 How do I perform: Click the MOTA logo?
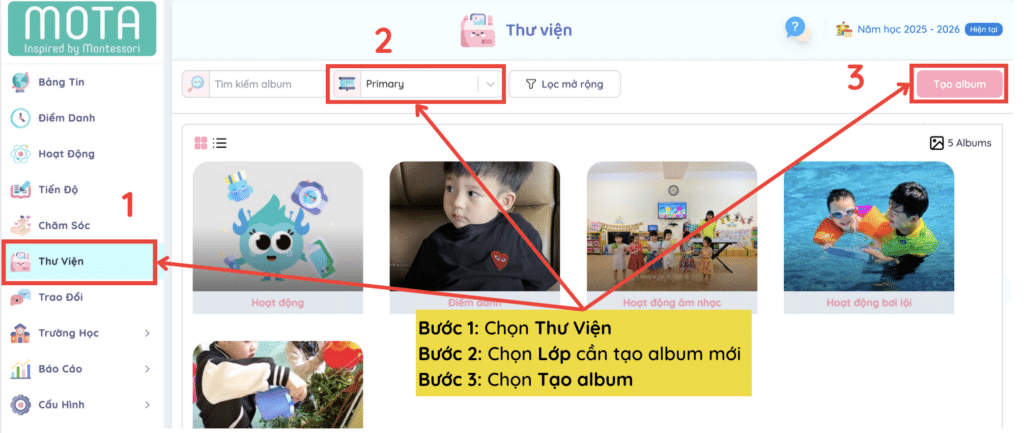click(x=82, y=29)
